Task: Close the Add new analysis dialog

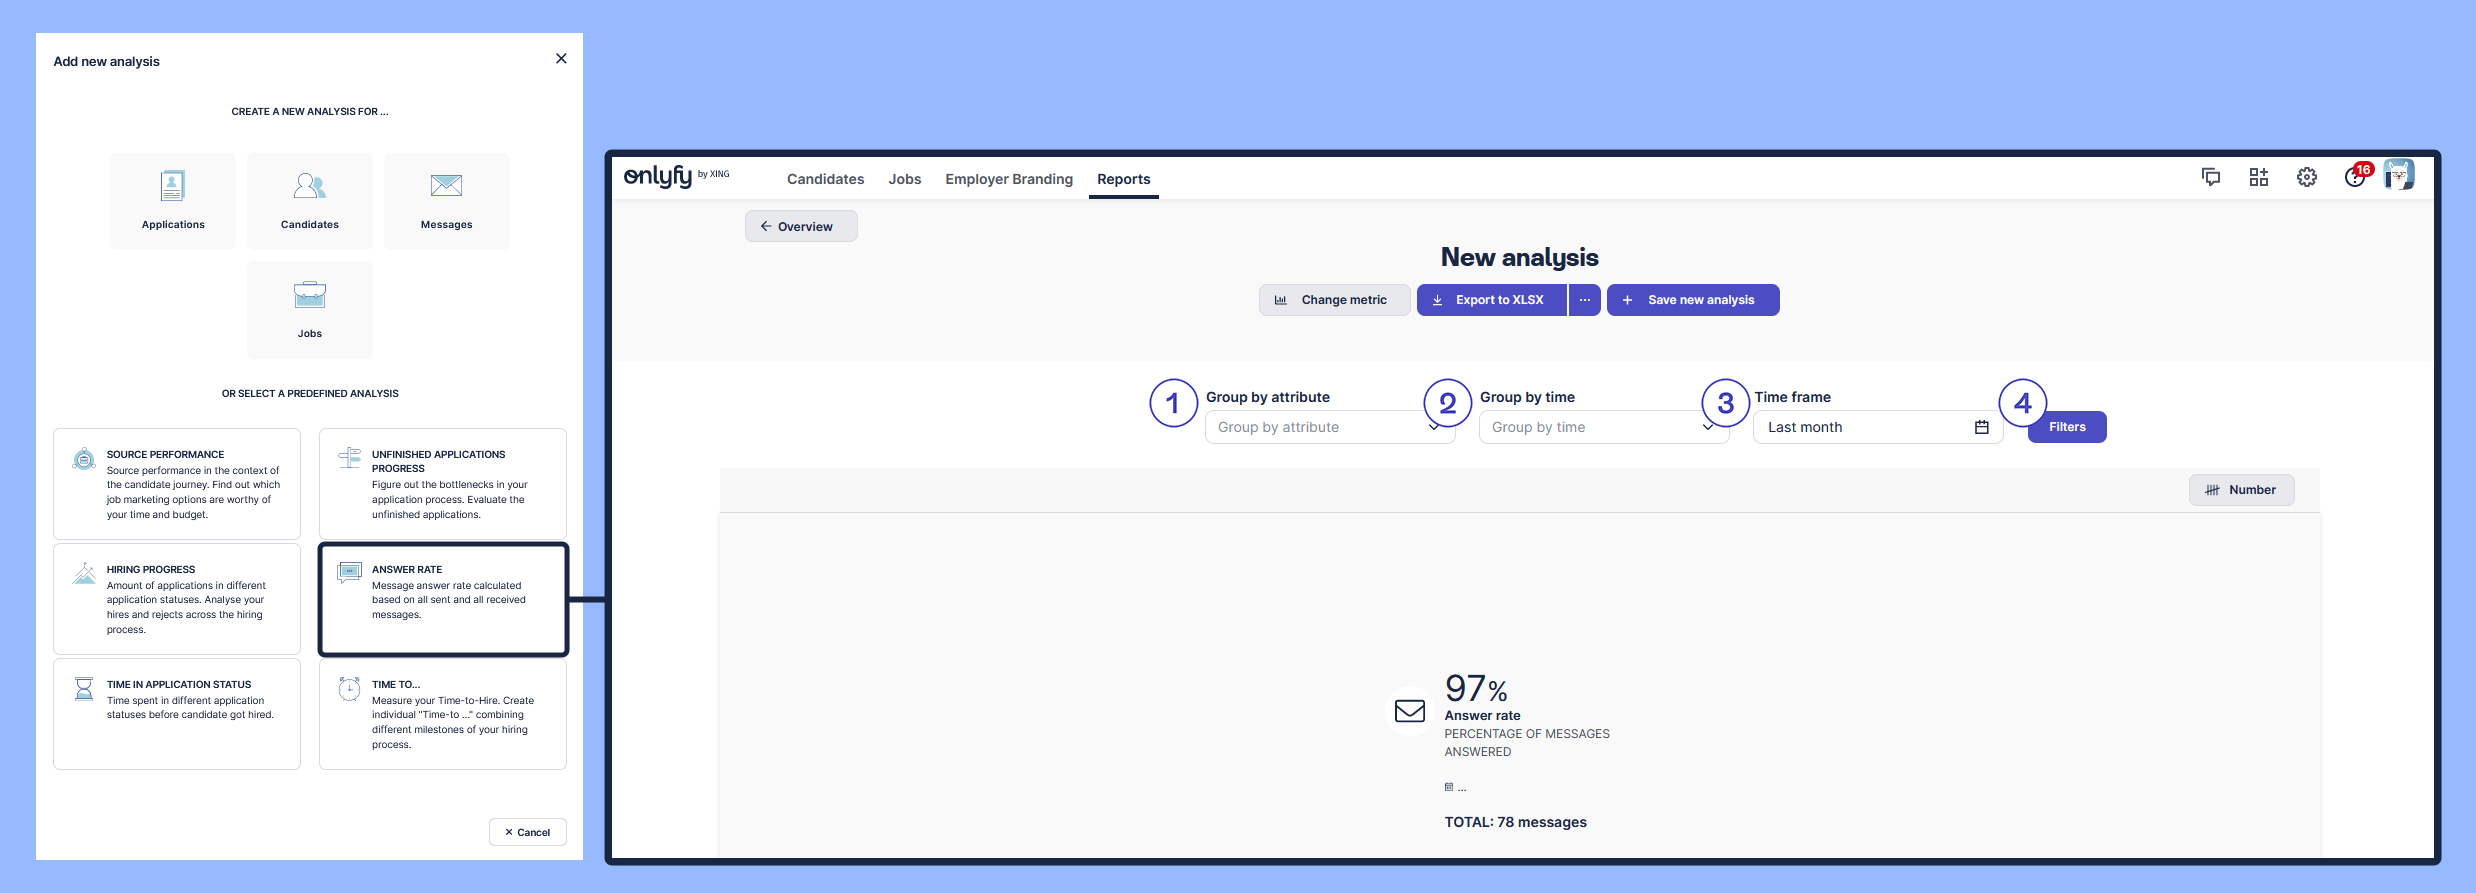Action: pyautogui.click(x=561, y=59)
